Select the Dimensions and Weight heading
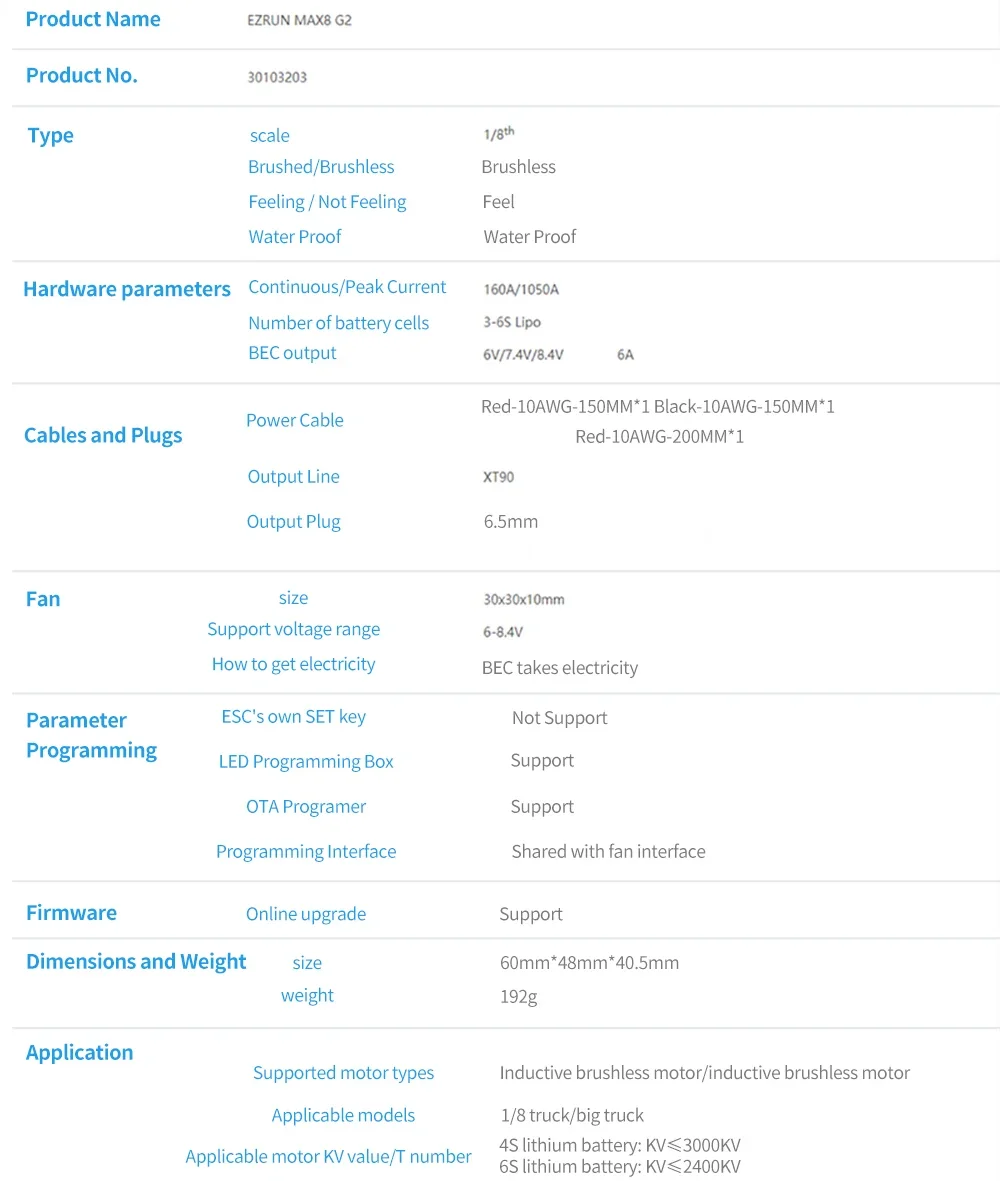This screenshot has width=1000, height=1181. click(136, 962)
